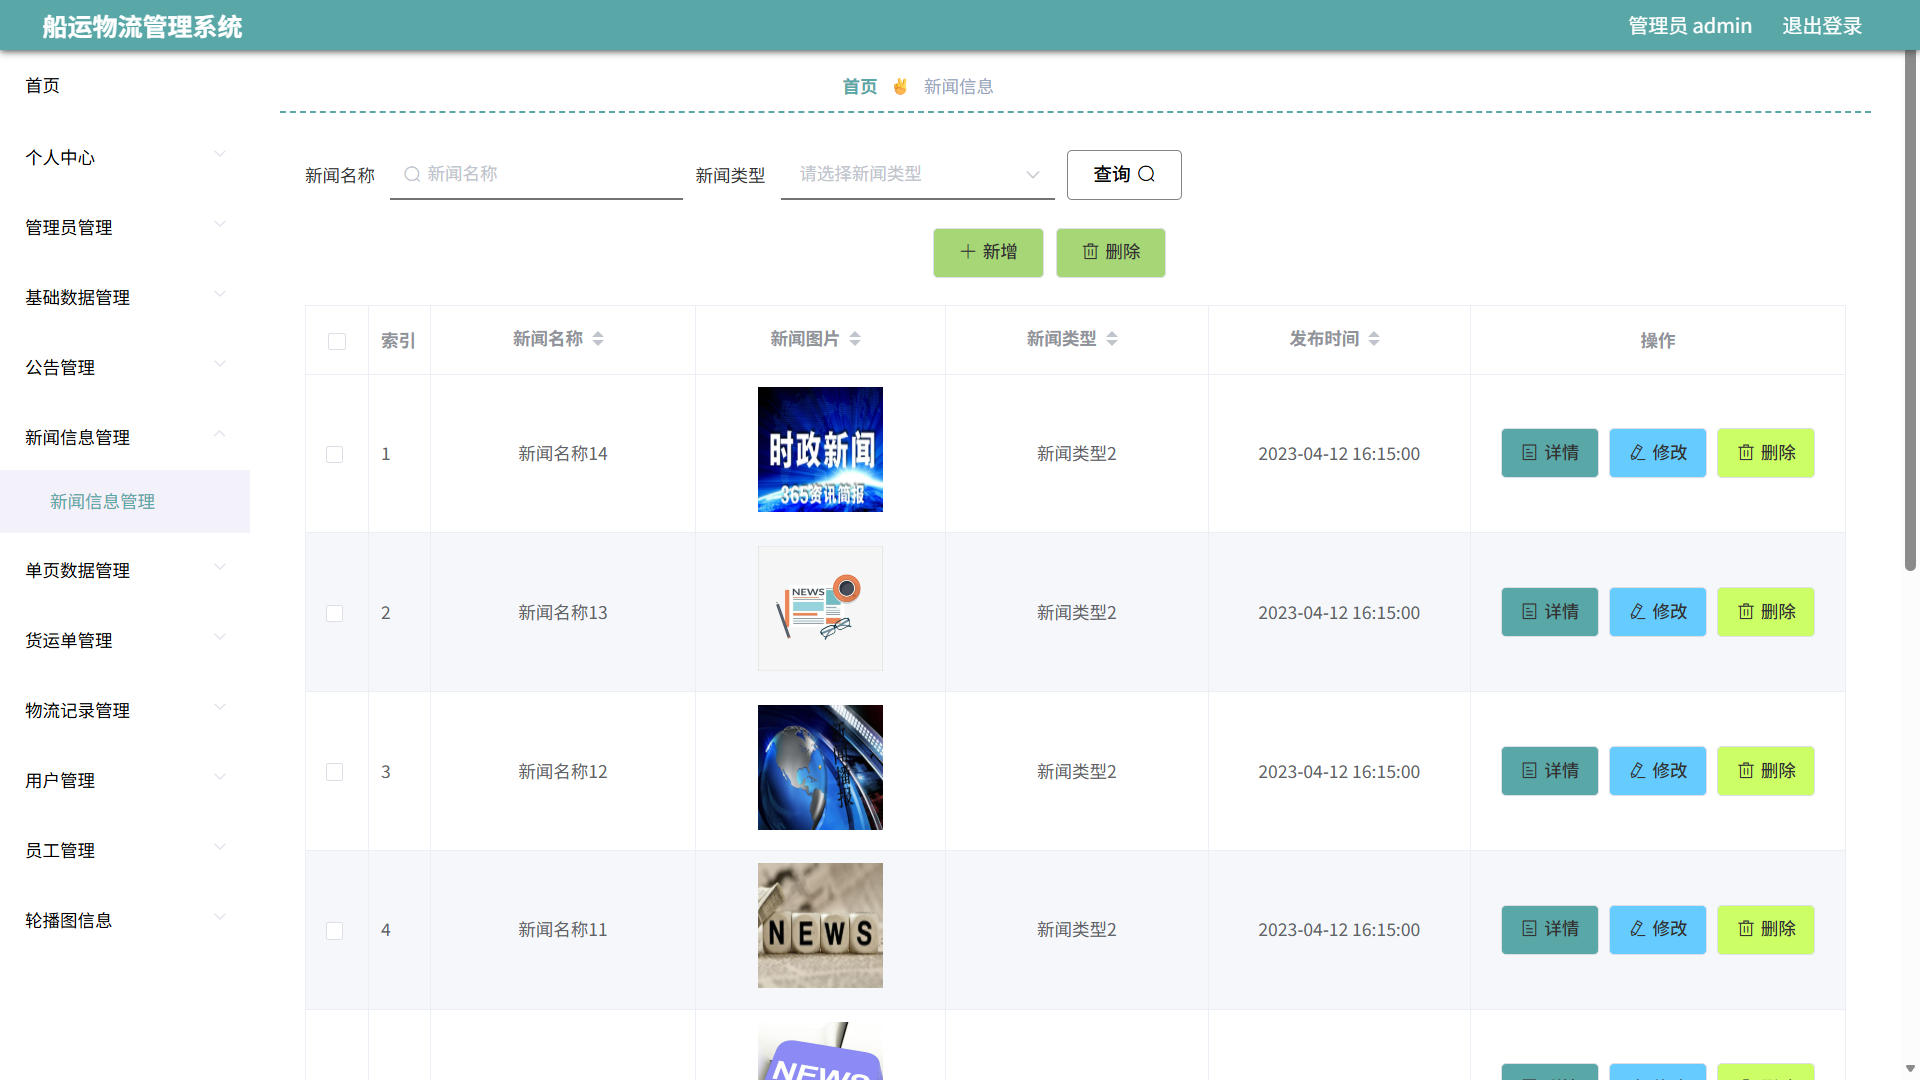Tick the checkbox for row 新闻名称14
Screen dimensions: 1920x1080
tap(335, 454)
